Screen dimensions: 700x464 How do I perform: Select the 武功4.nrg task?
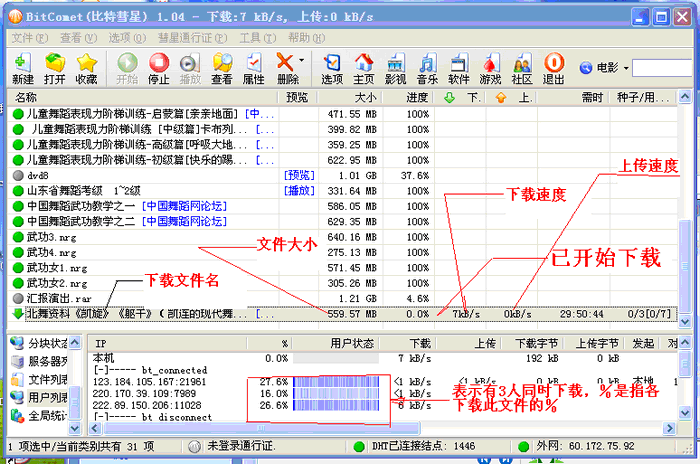[51, 252]
